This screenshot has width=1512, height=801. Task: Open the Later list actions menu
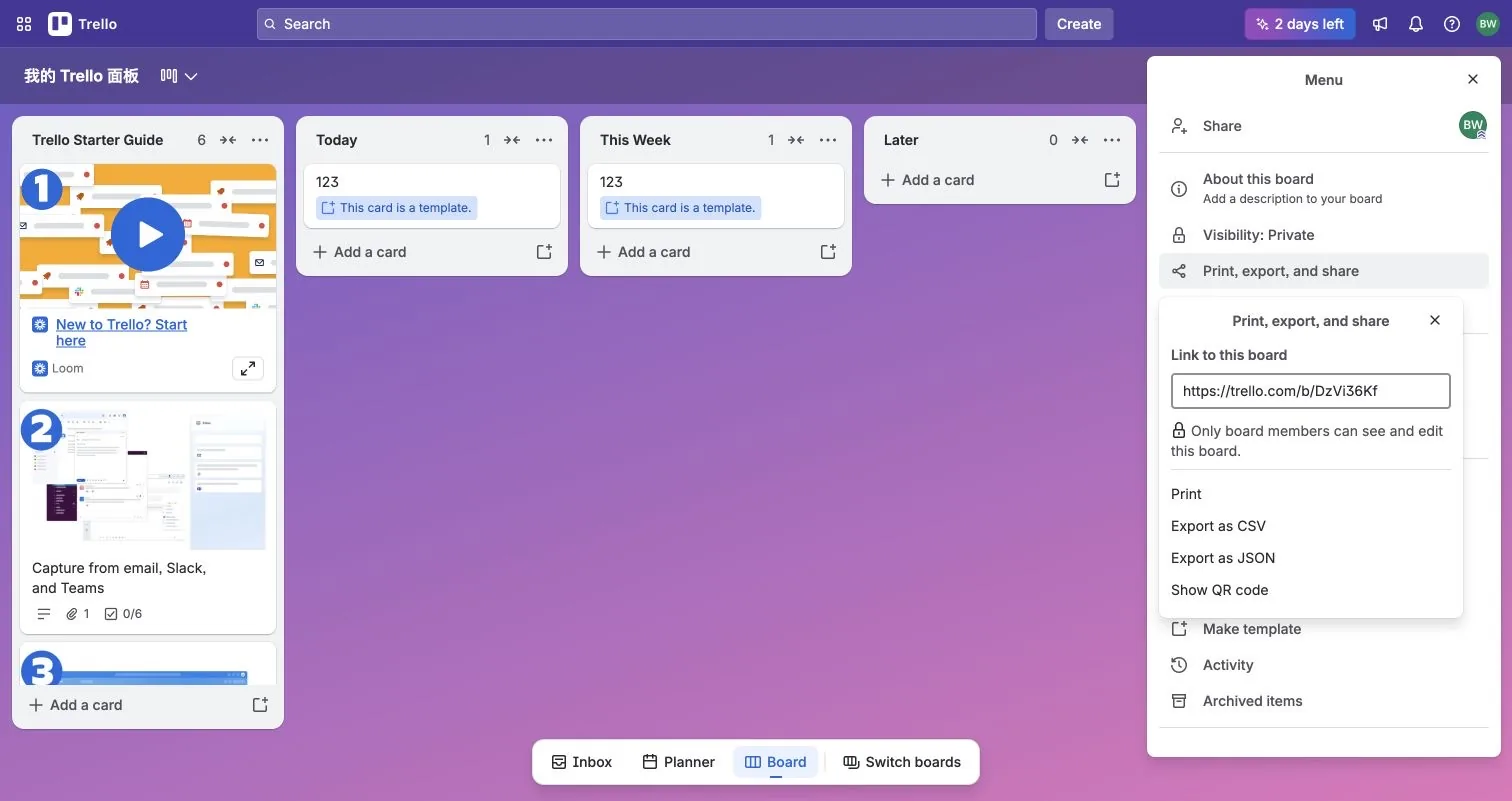(x=1112, y=140)
